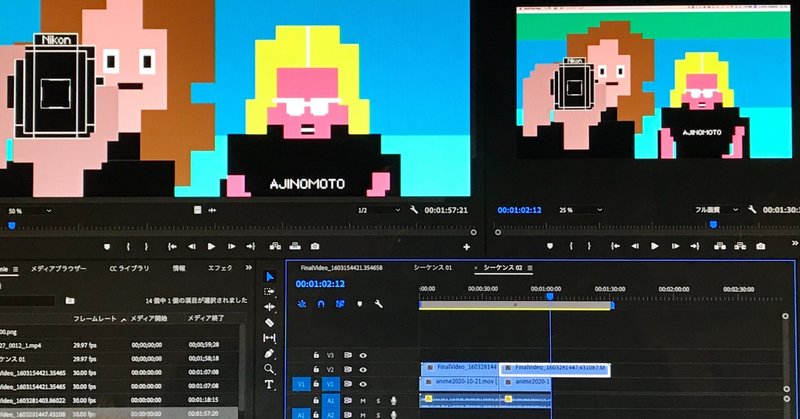Select the Track Select Forward tool
The height and width of the screenshot is (419, 800).
[x=269, y=292]
